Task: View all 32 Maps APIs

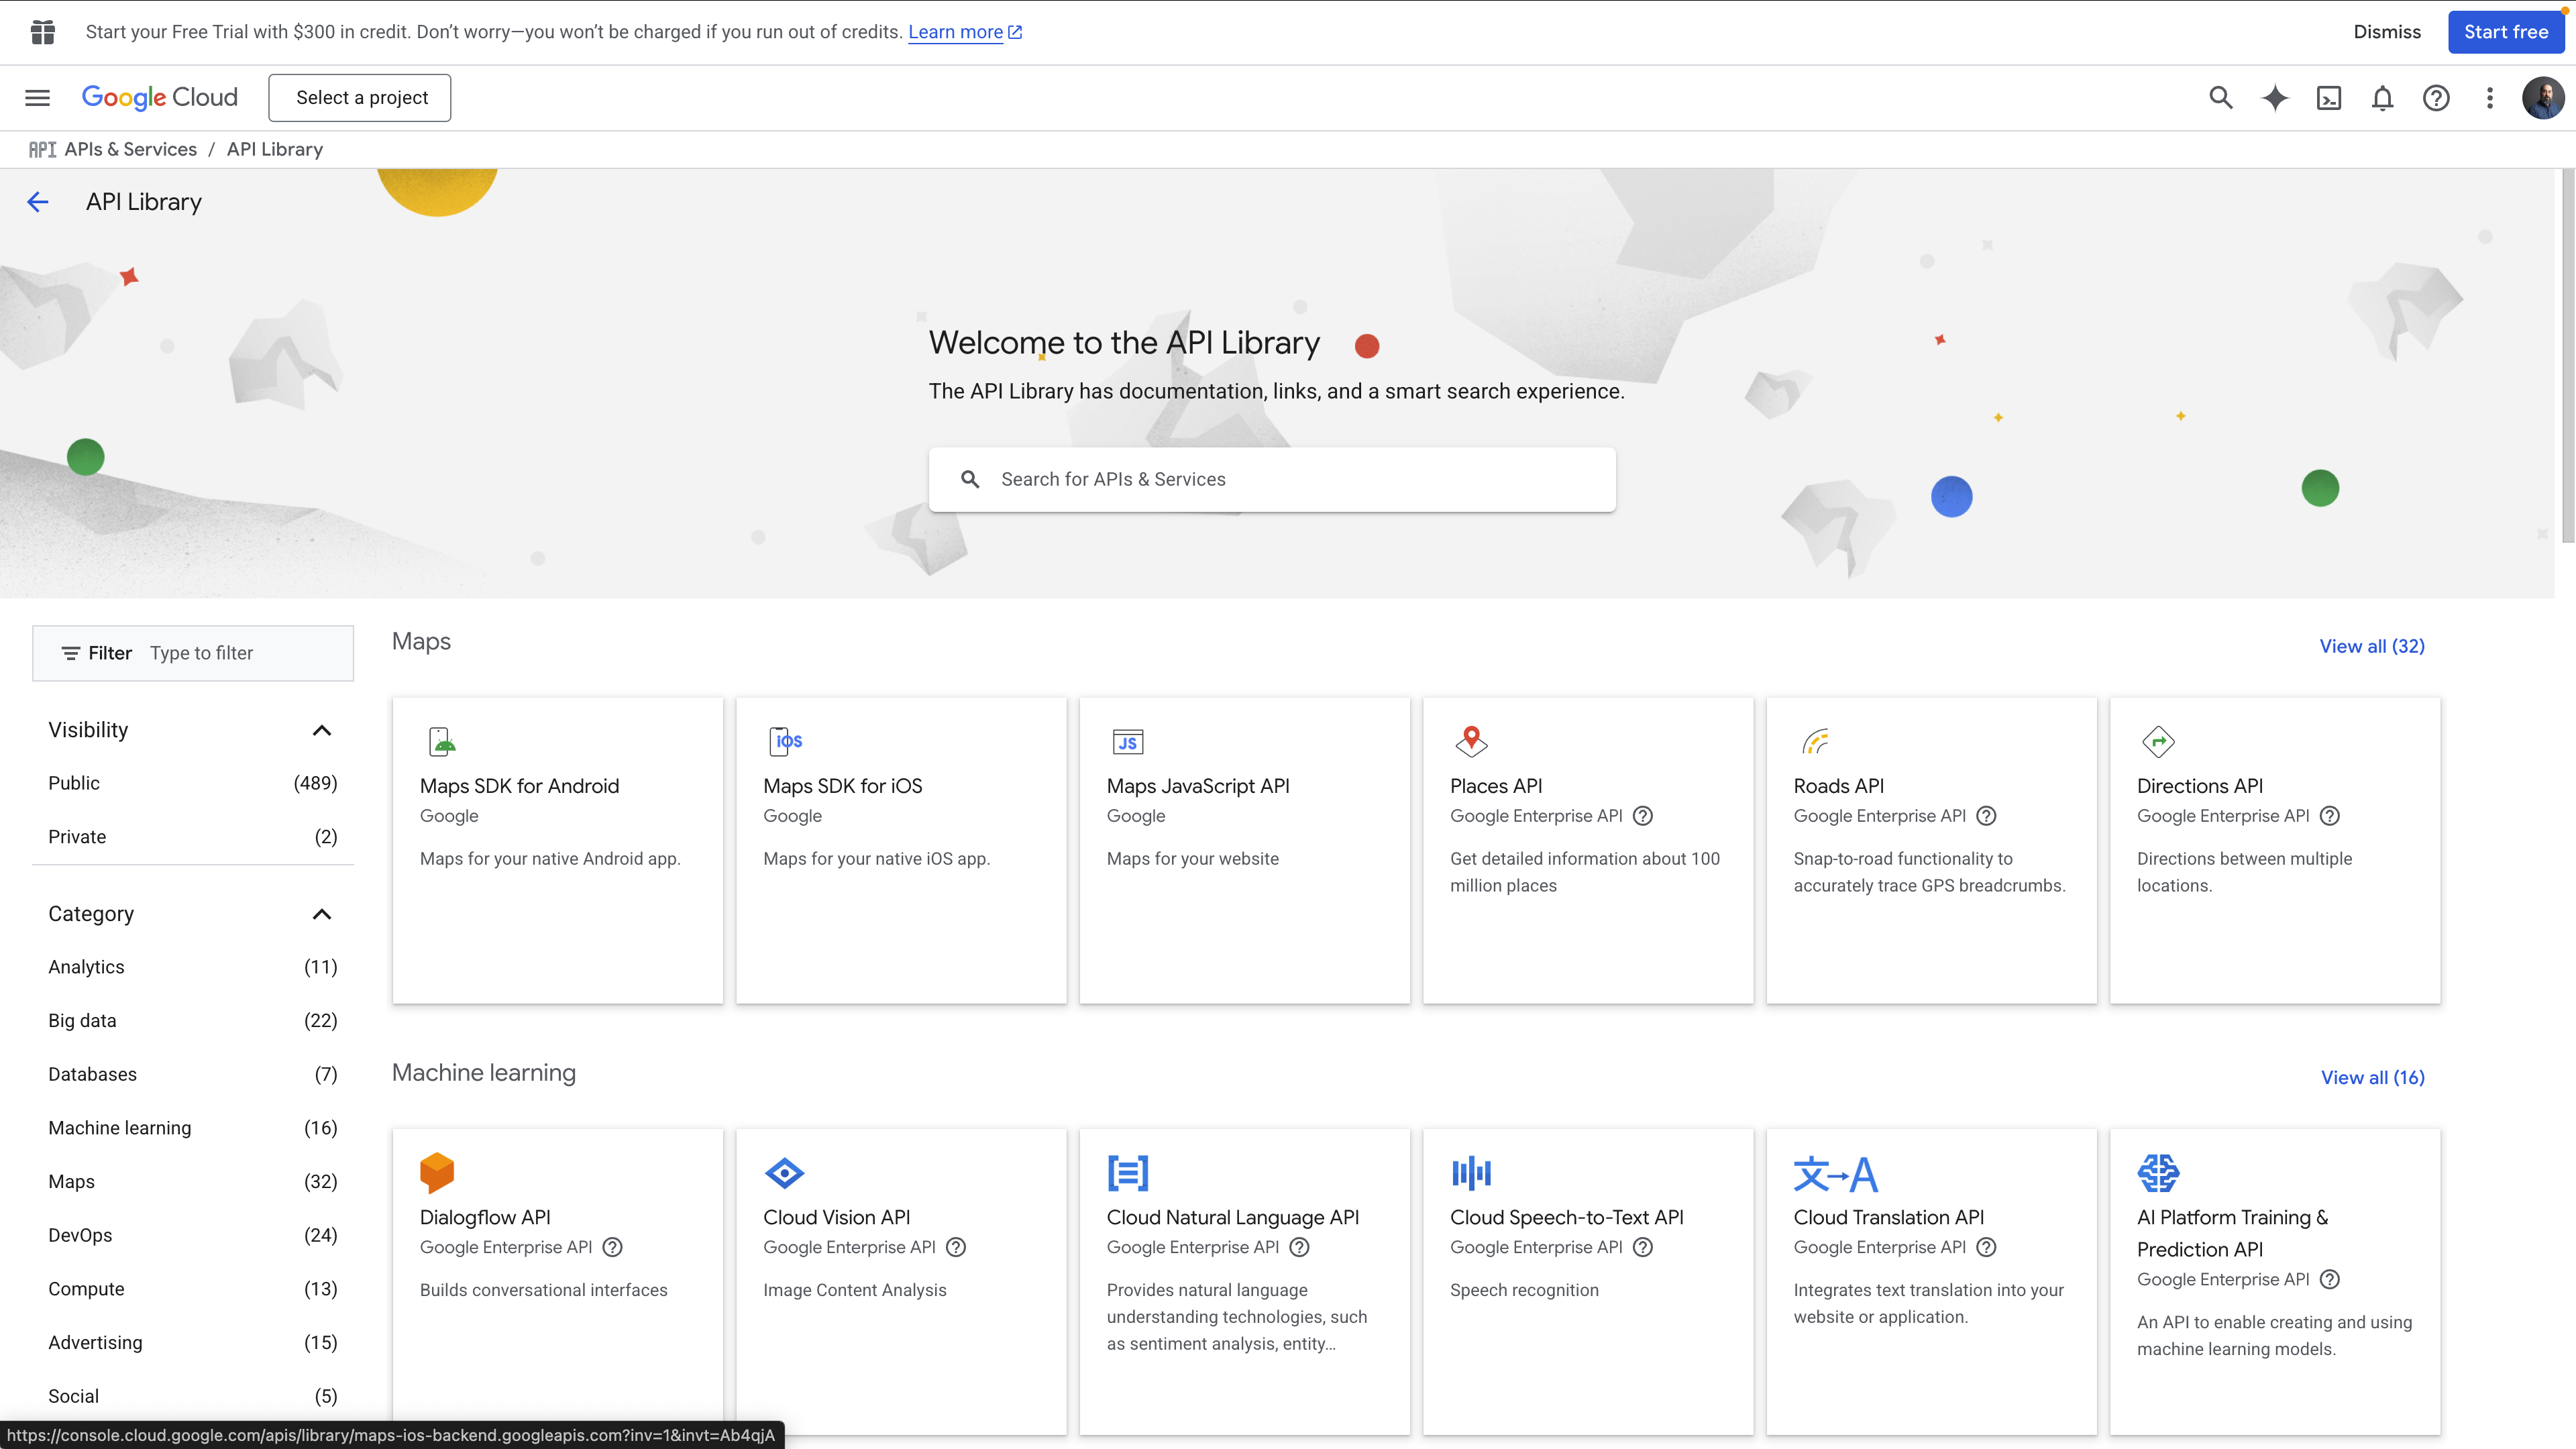Action: 2371,646
